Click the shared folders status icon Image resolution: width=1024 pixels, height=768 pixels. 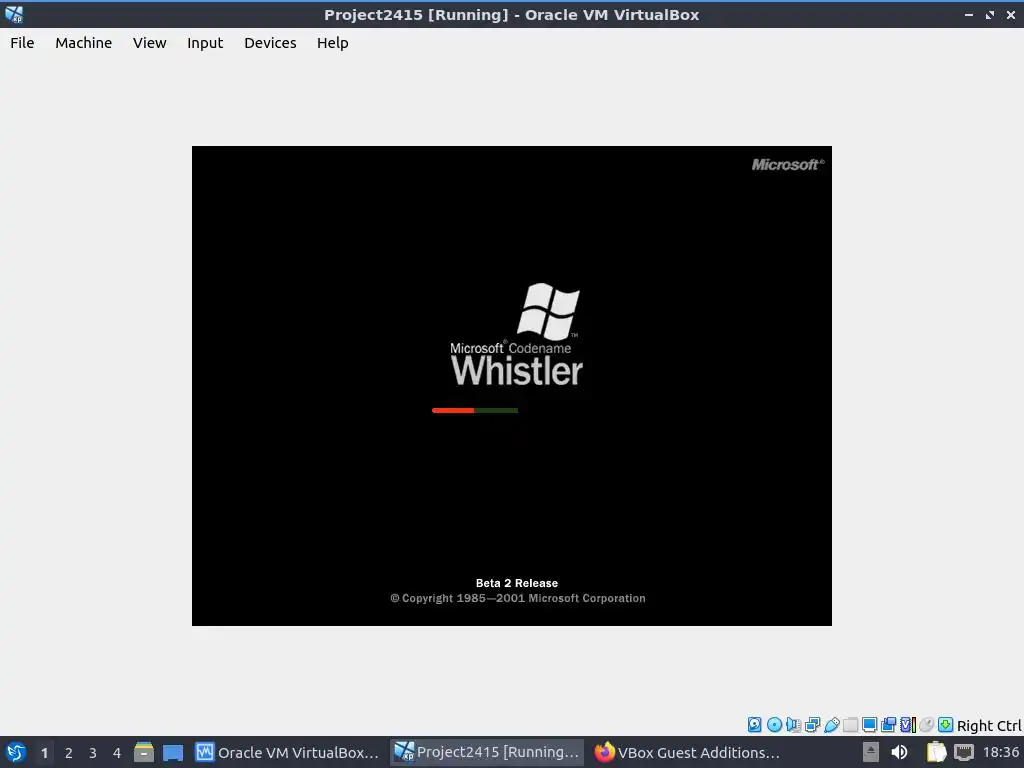pyautogui.click(x=850, y=724)
